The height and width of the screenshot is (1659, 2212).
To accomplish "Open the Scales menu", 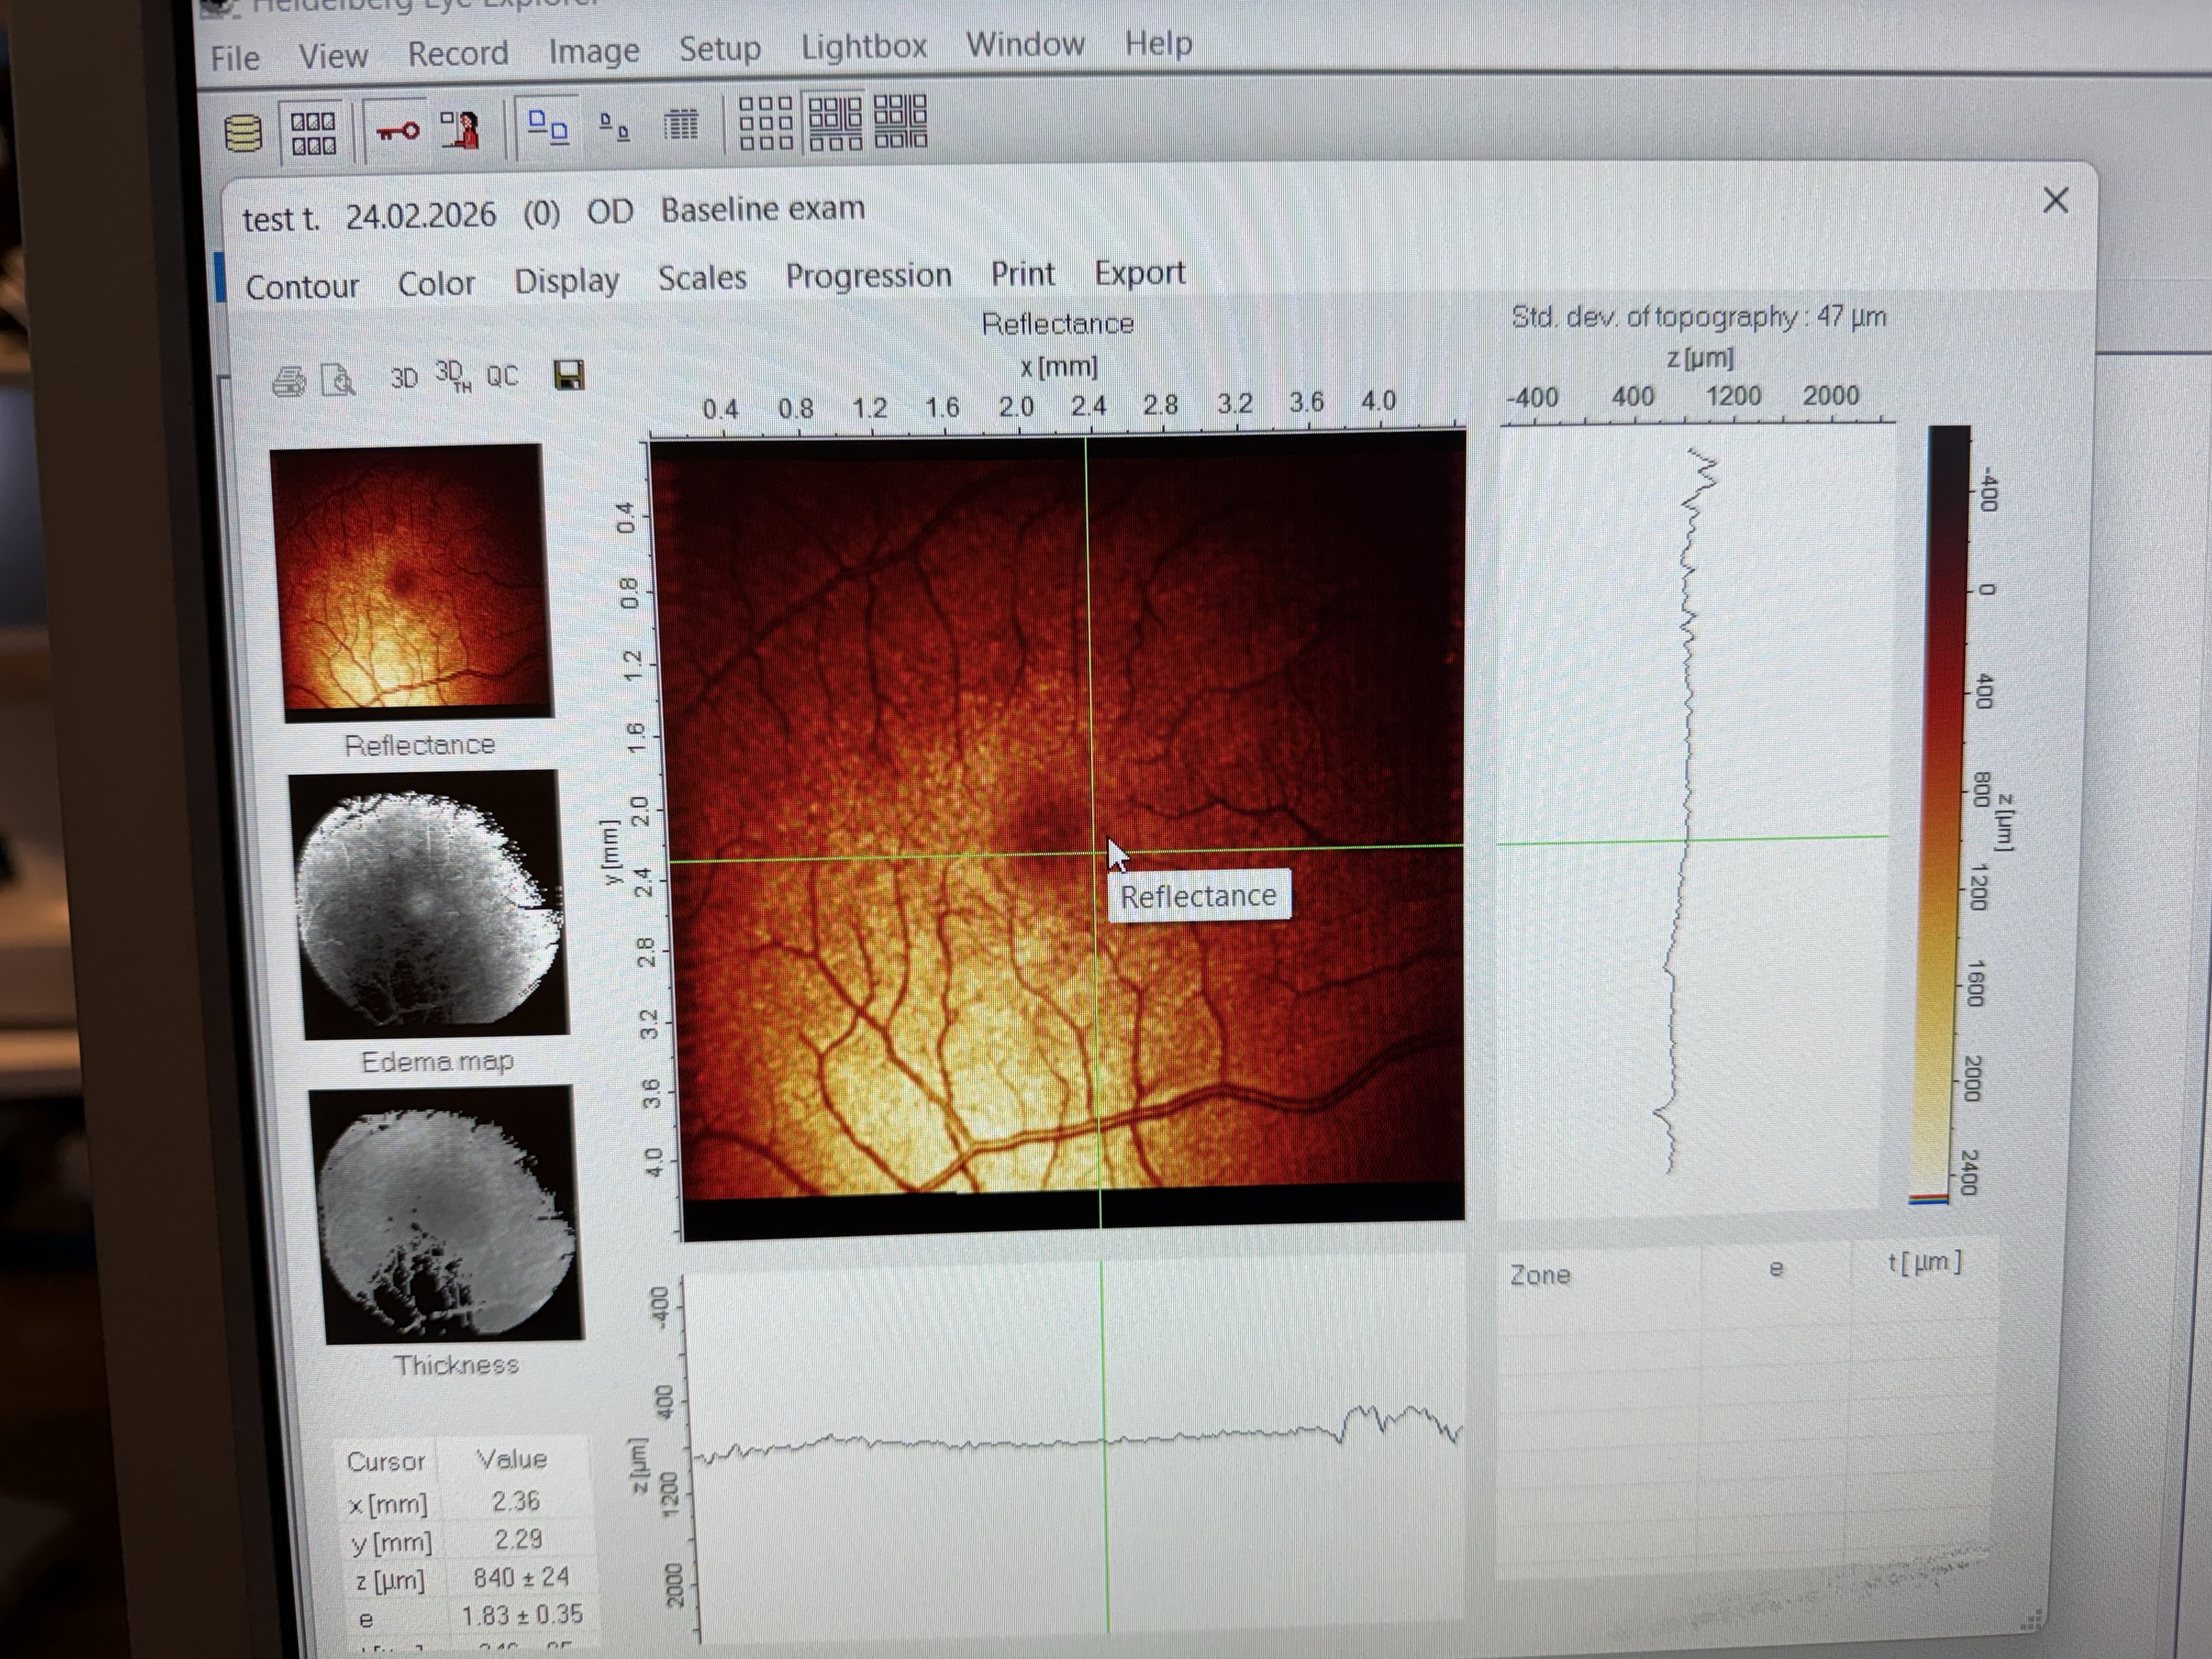I will coord(702,278).
